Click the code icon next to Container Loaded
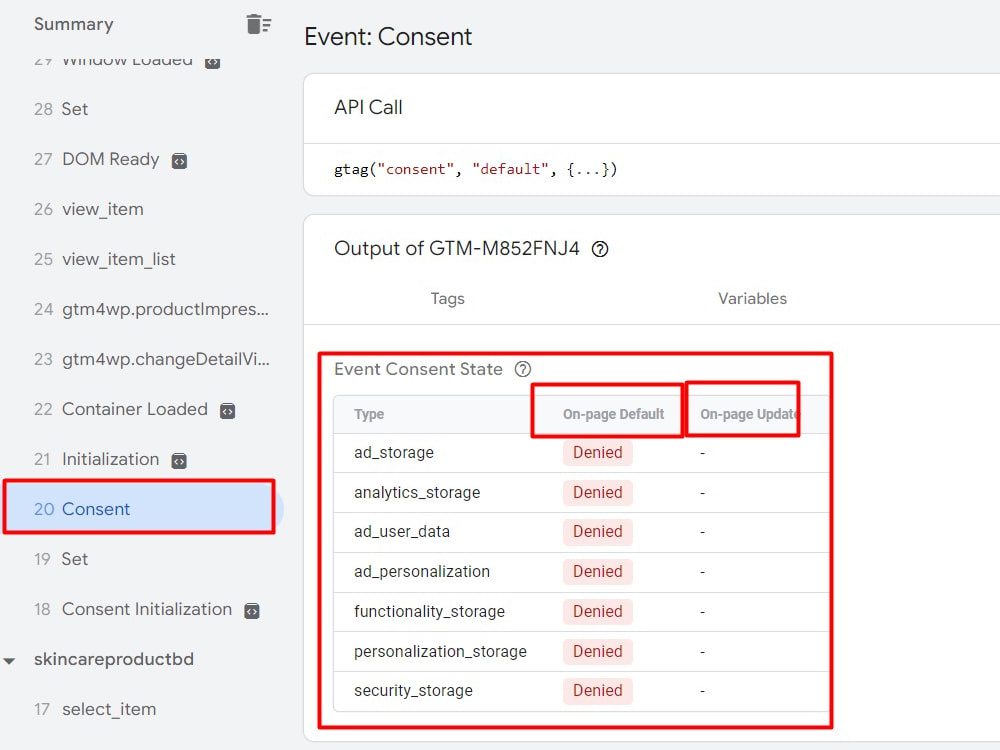Viewport: 1000px width, 750px height. coord(229,409)
